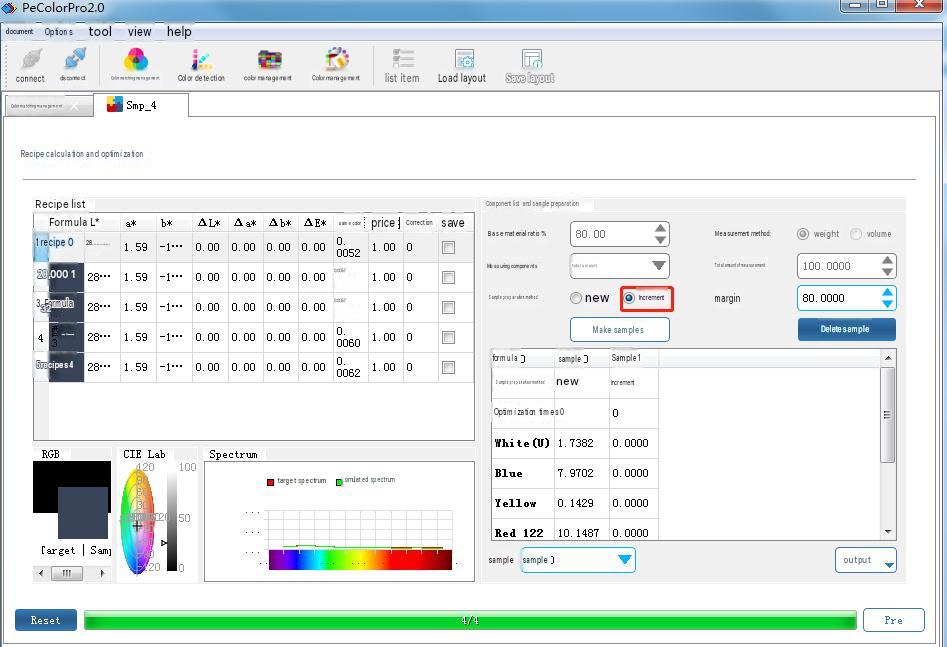Select the volume measurement method radio
The width and height of the screenshot is (947, 647).
pos(856,234)
